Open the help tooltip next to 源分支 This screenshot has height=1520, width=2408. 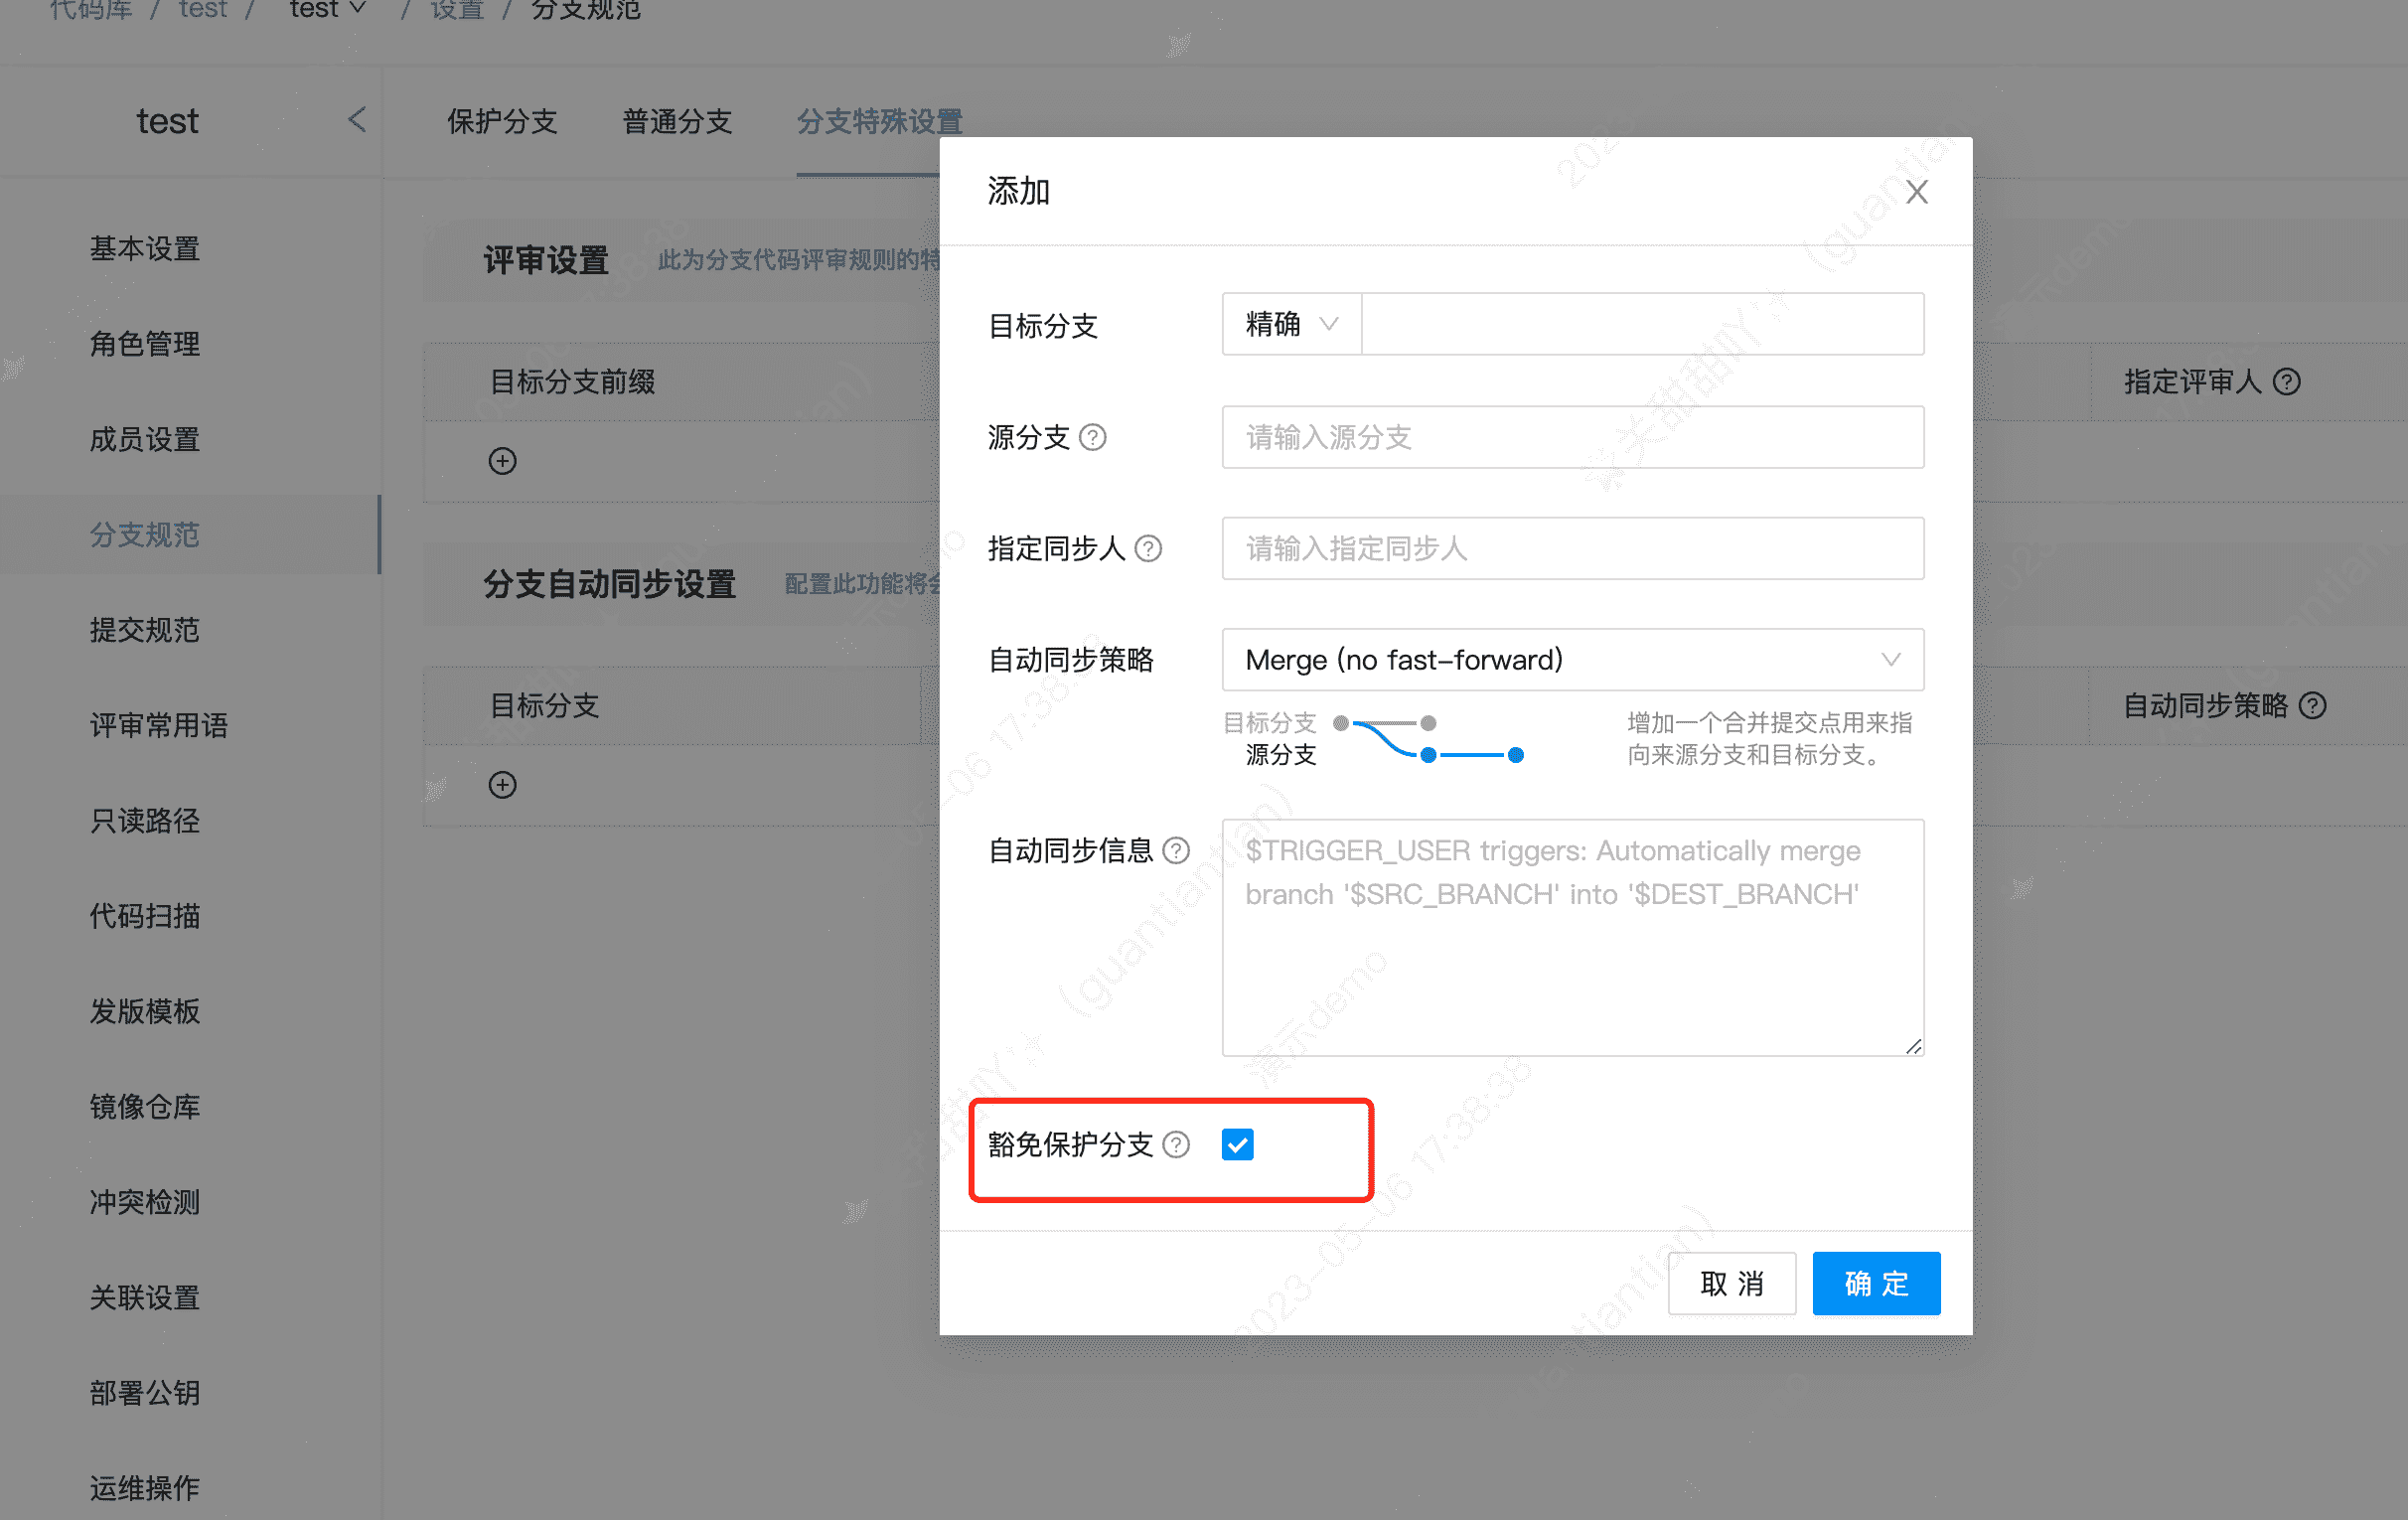point(1095,437)
